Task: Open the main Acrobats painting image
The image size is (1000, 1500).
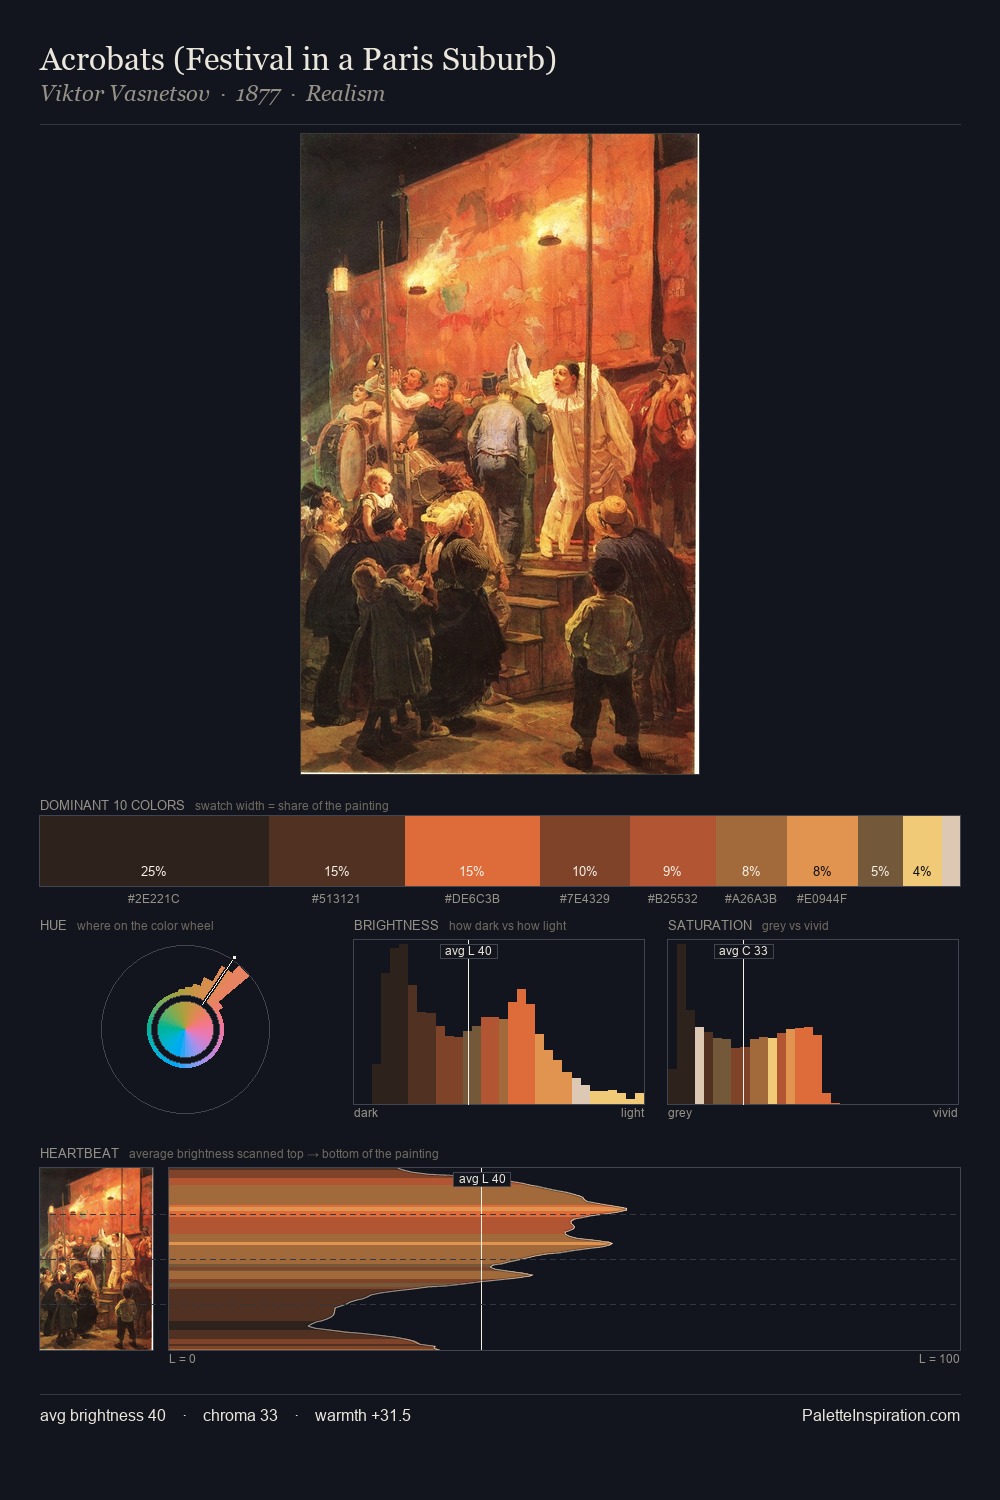Action: pos(499,454)
